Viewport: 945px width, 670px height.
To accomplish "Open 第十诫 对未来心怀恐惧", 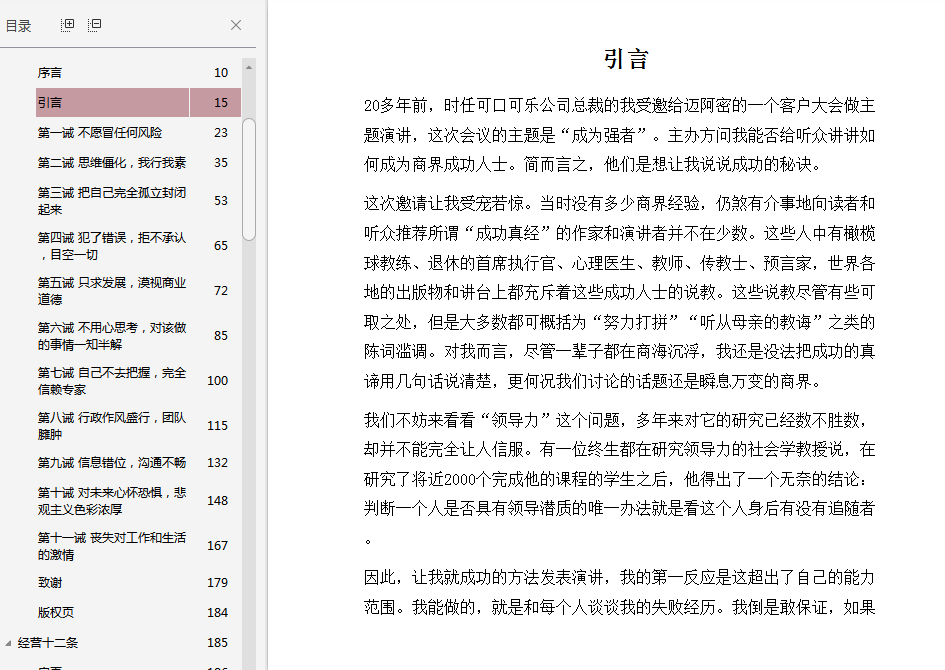I will coord(111,501).
